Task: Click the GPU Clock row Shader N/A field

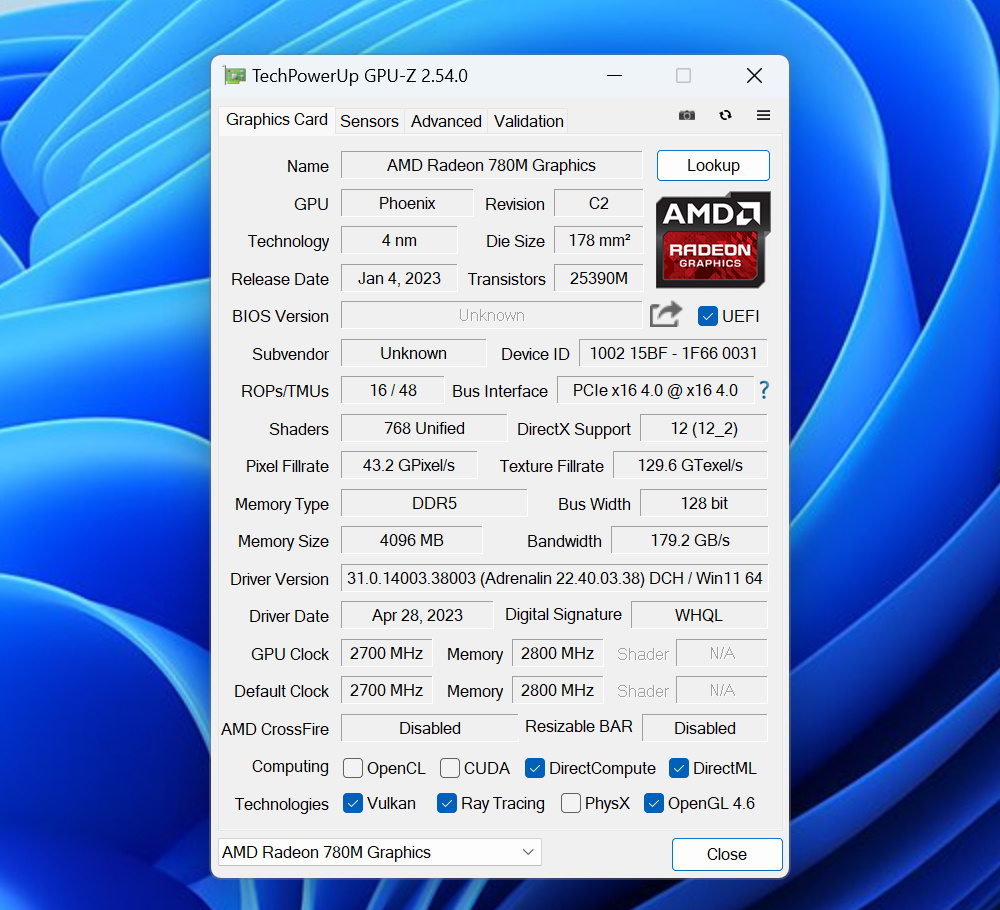Action: coord(722,653)
